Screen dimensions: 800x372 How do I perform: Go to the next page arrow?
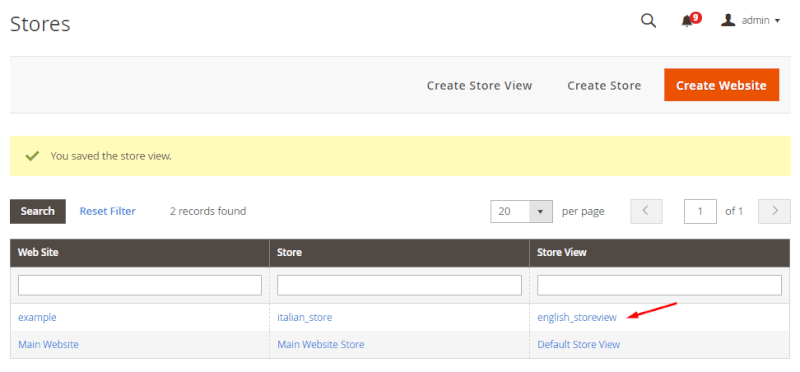pyautogui.click(x=774, y=211)
